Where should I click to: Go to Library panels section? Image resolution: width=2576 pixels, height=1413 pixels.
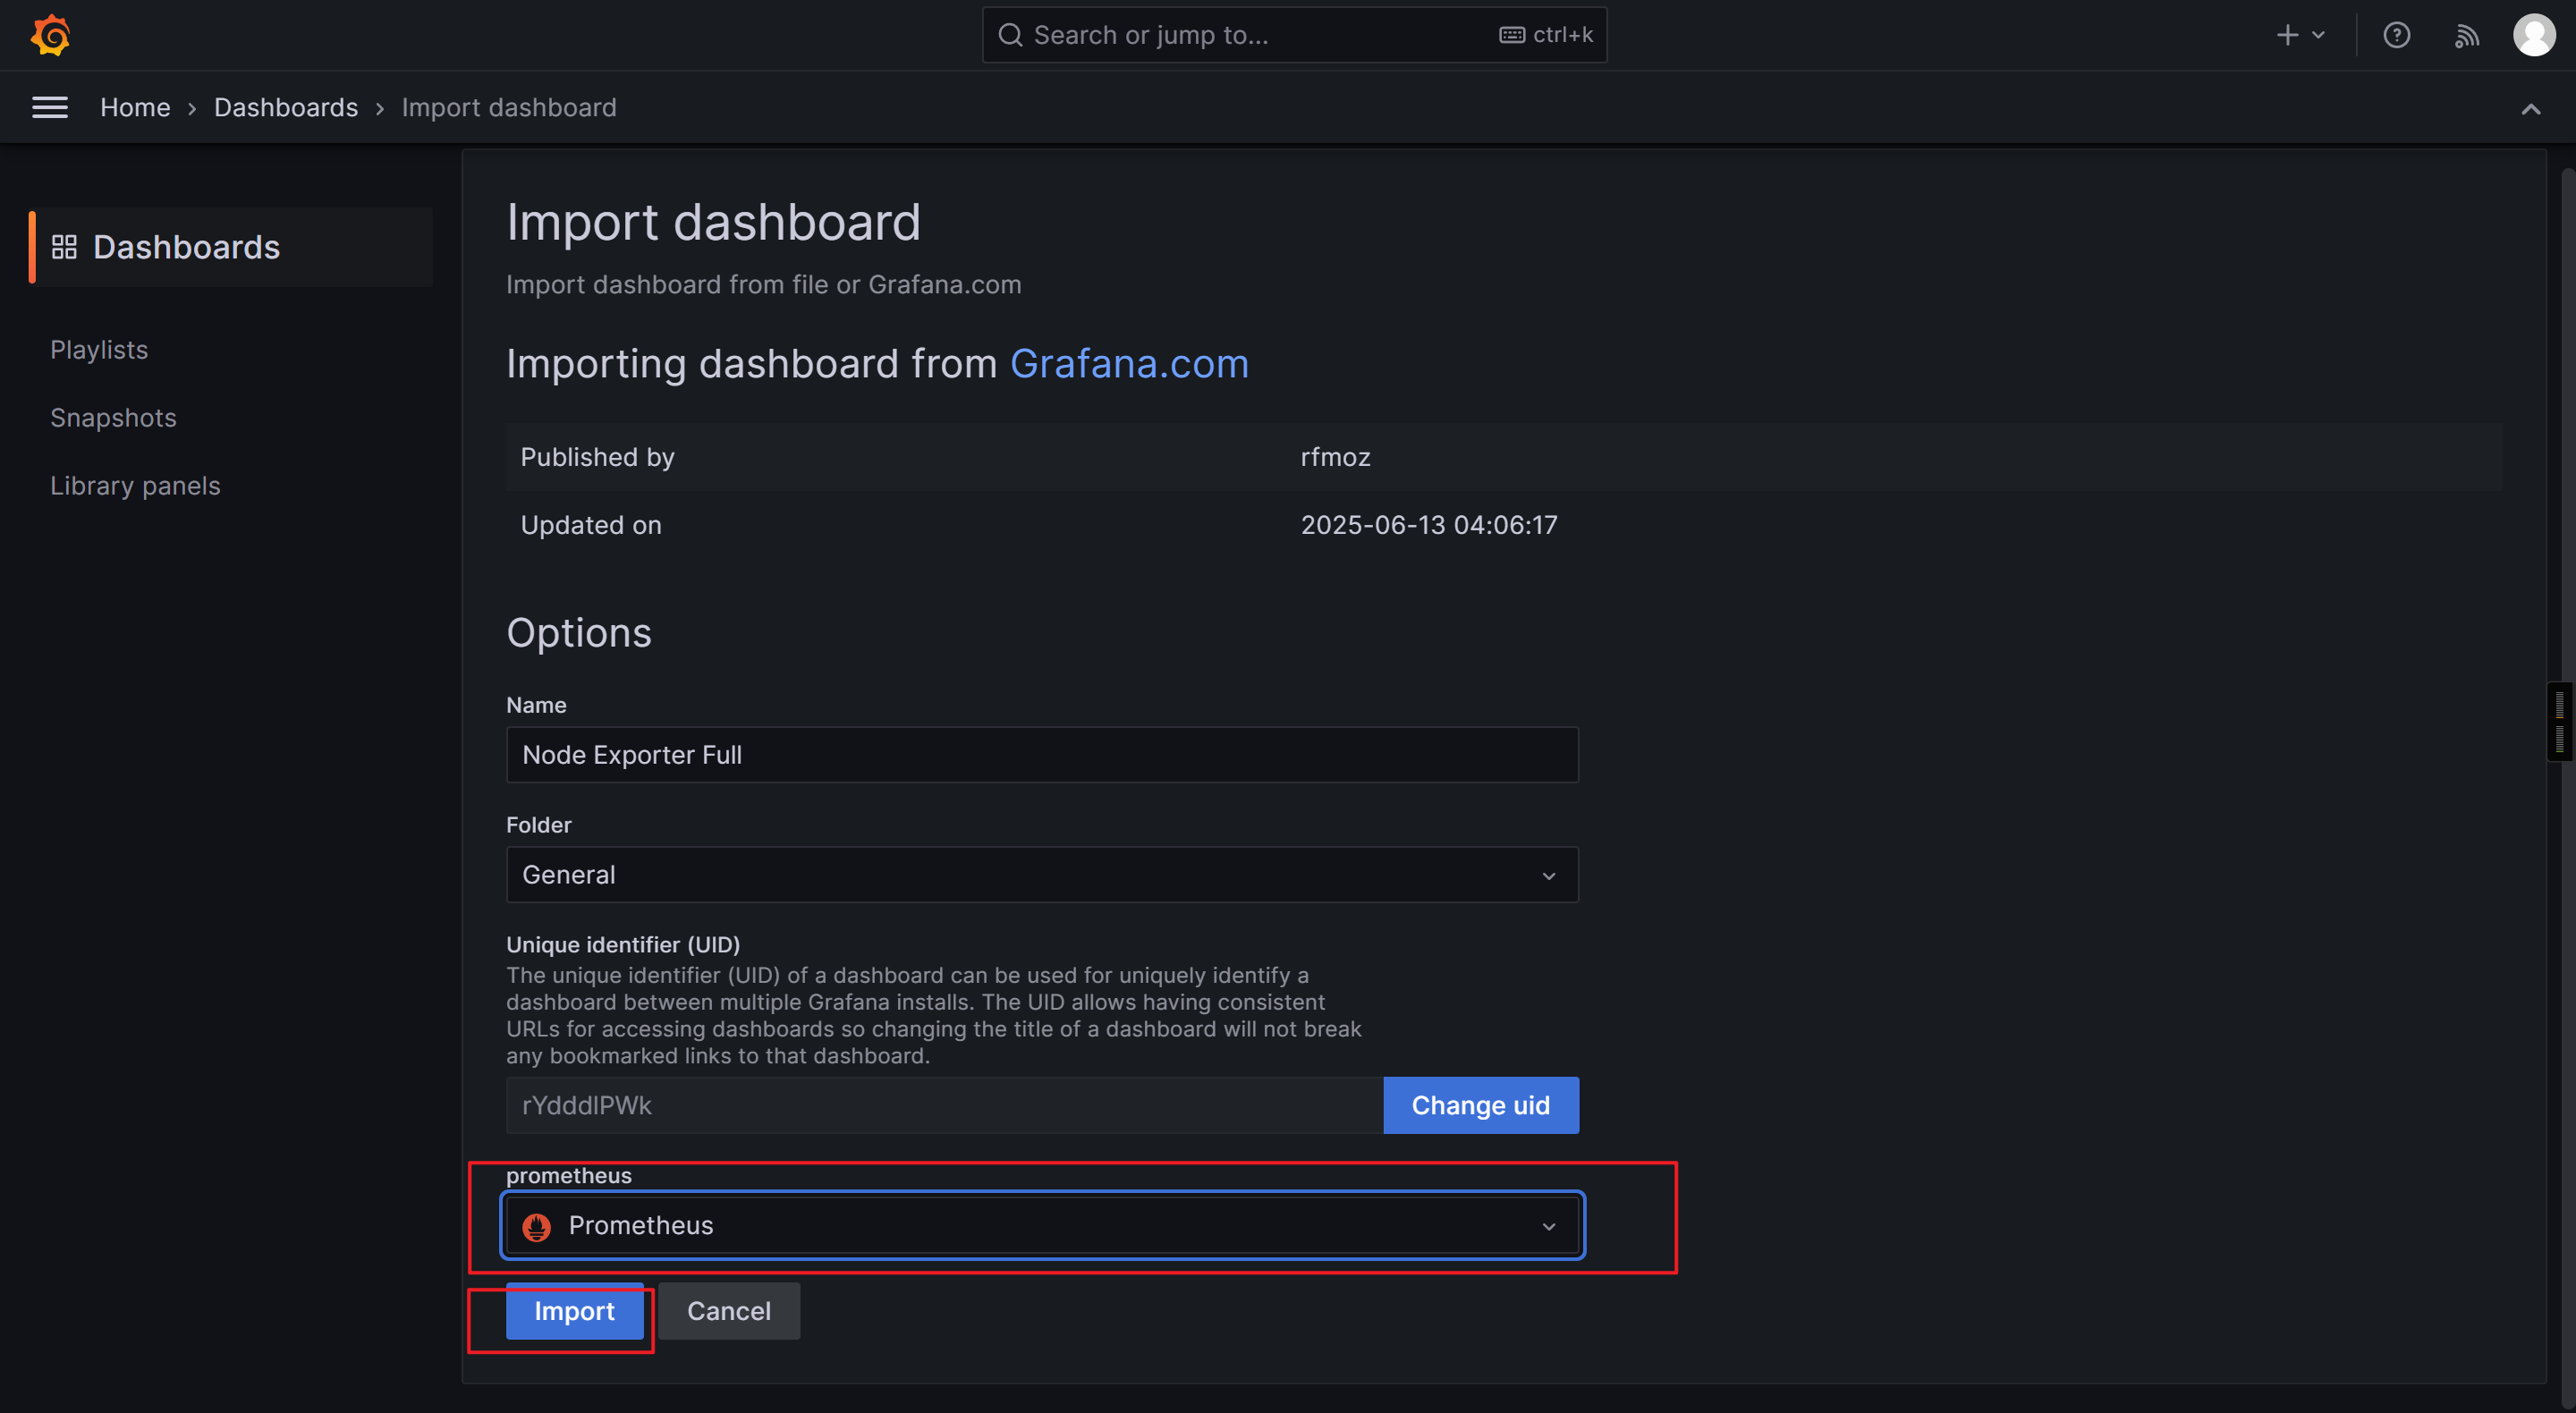[x=135, y=486]
